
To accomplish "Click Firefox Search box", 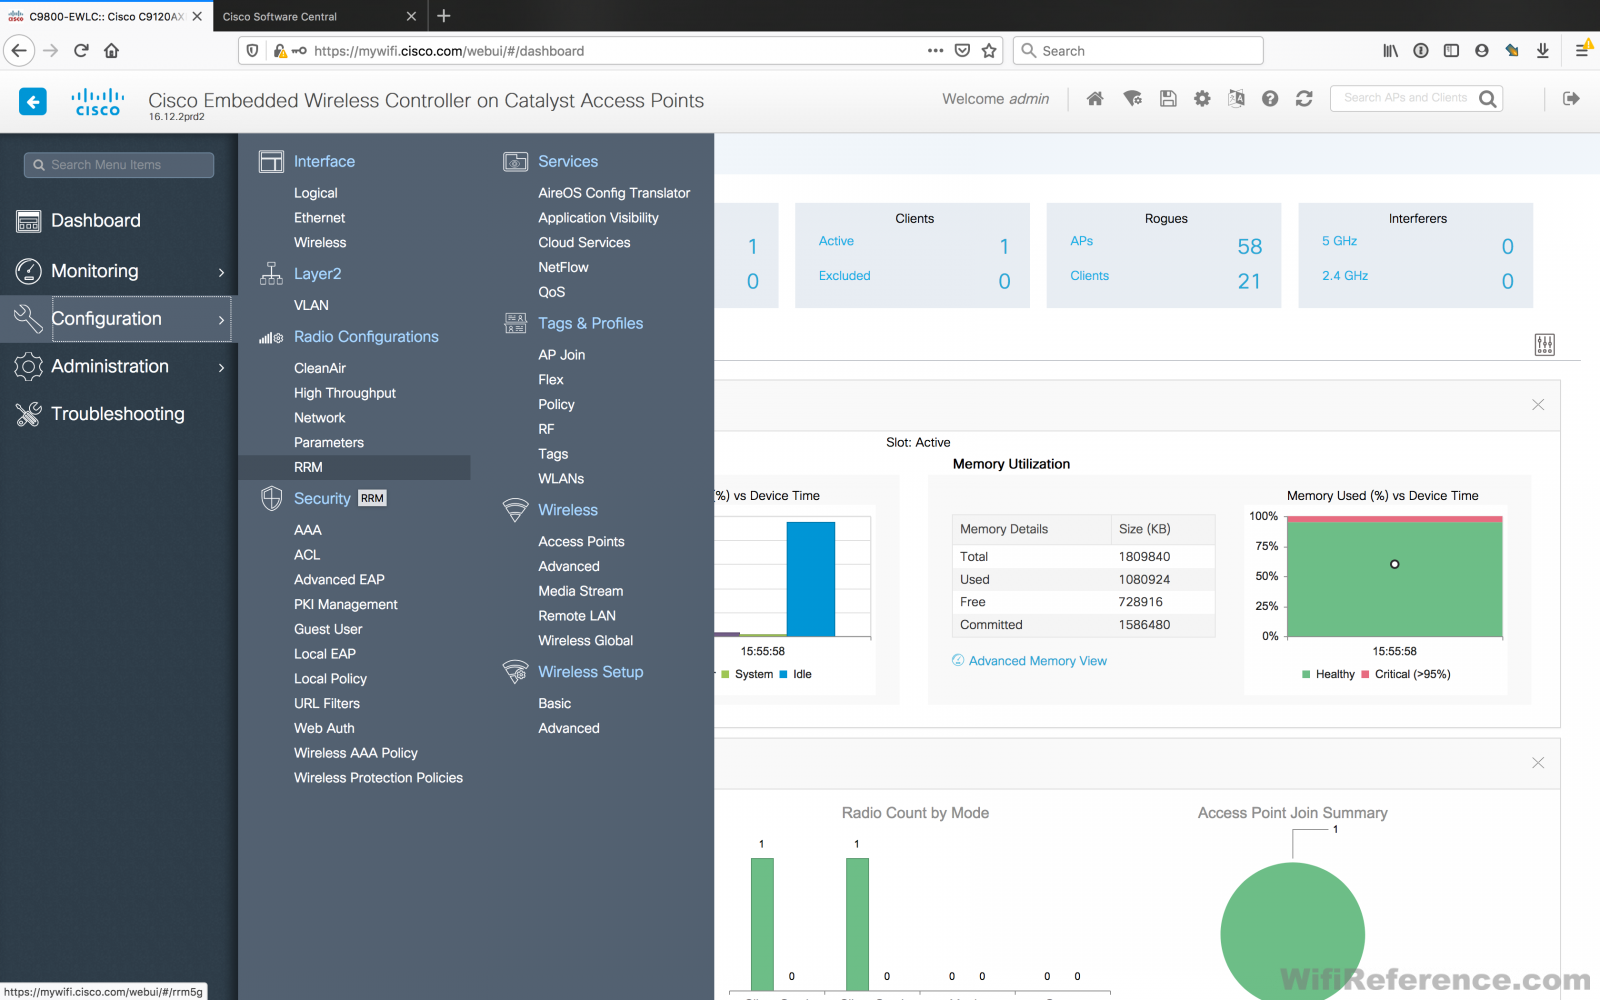I will (x=1138, y=51).
